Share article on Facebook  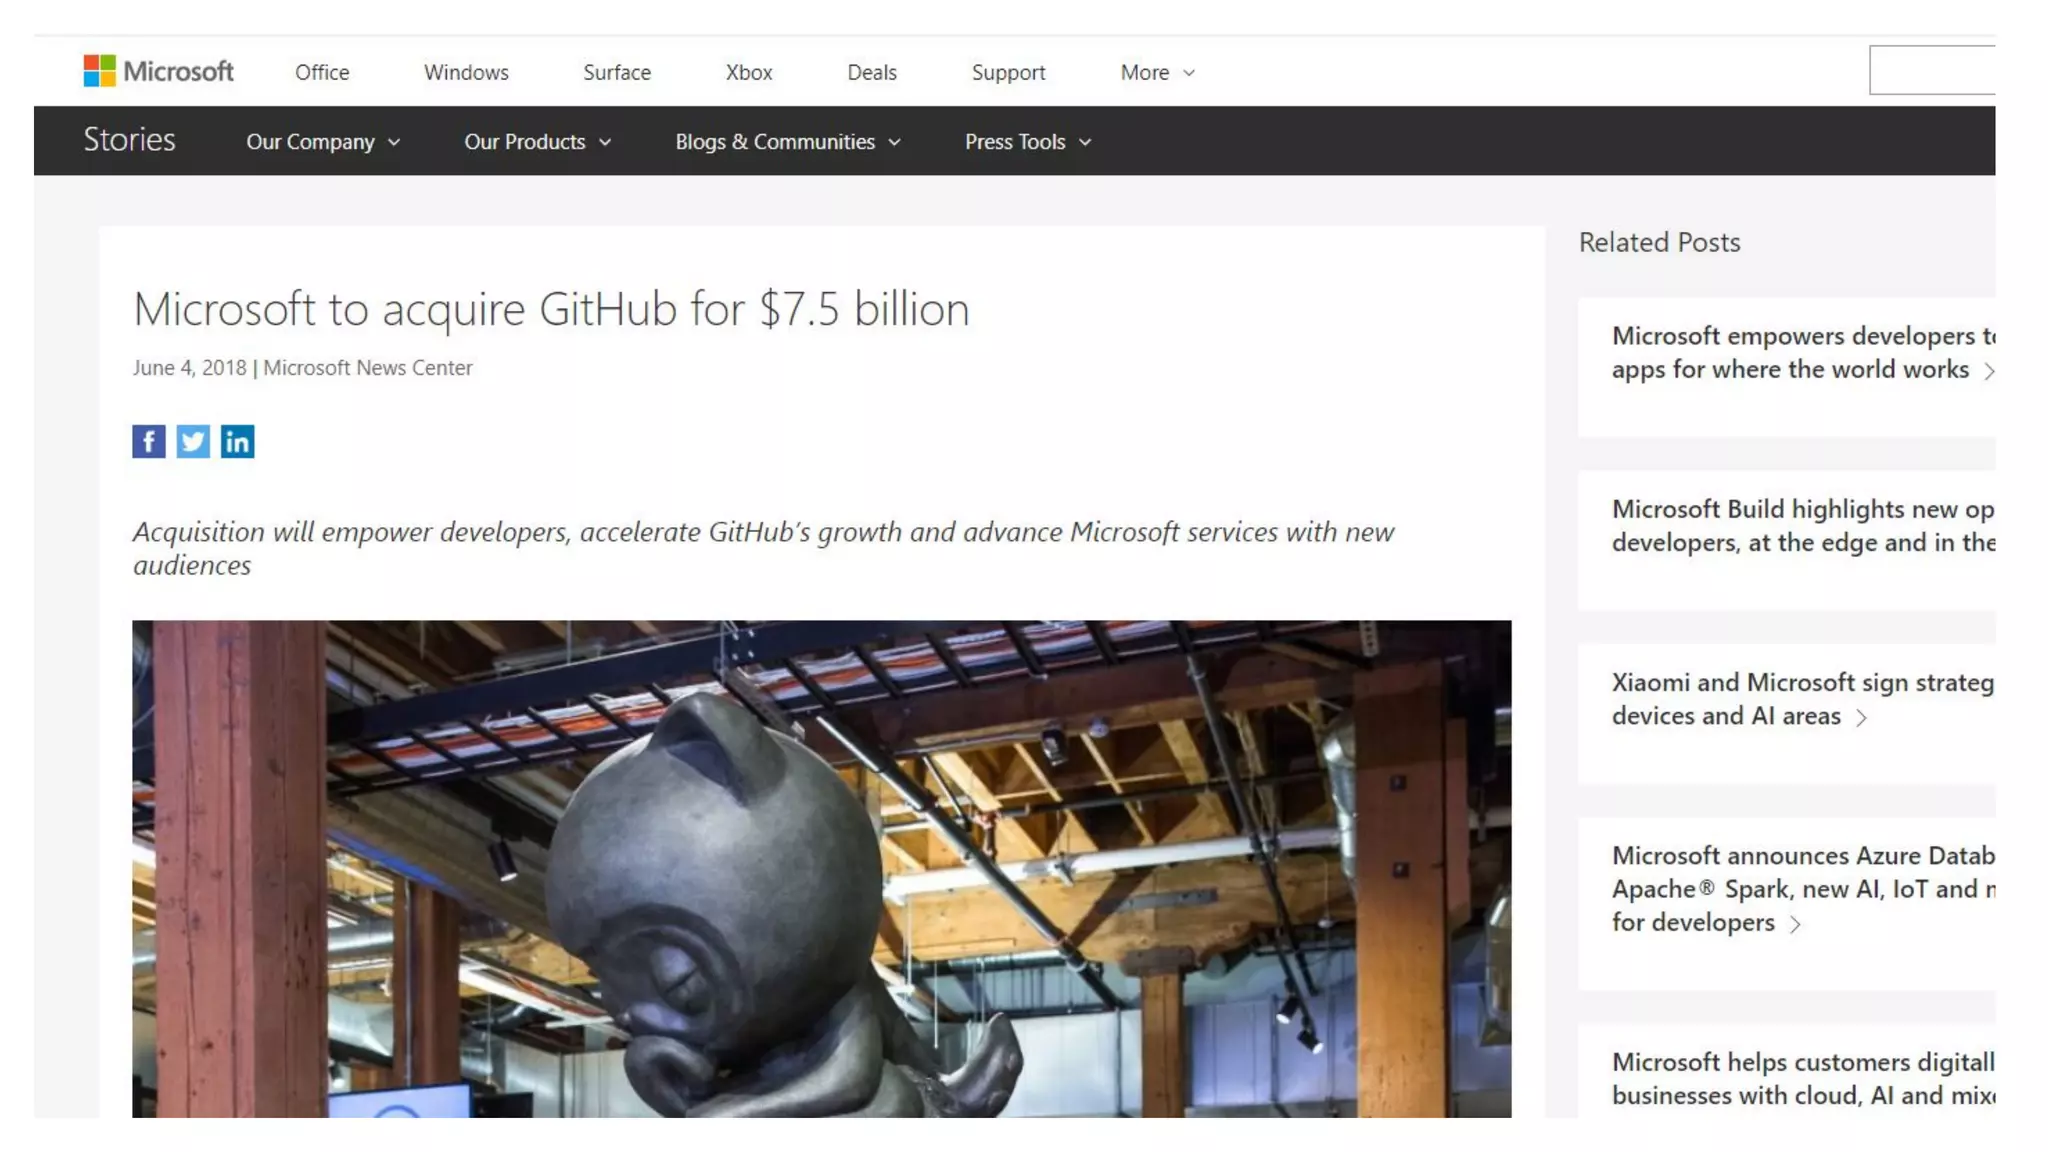[x=149, y=441]
